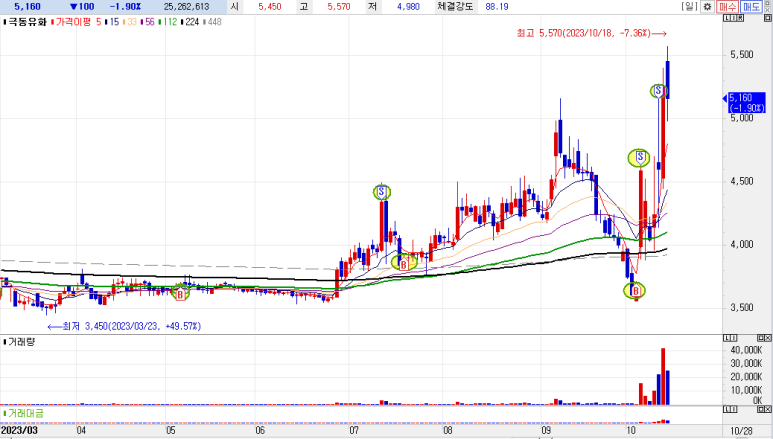Image resolution: width=773 pixels, height=439 pixels.
Task: Click the 거래대금 trading value panel label
Action: (x=23, y=412)
